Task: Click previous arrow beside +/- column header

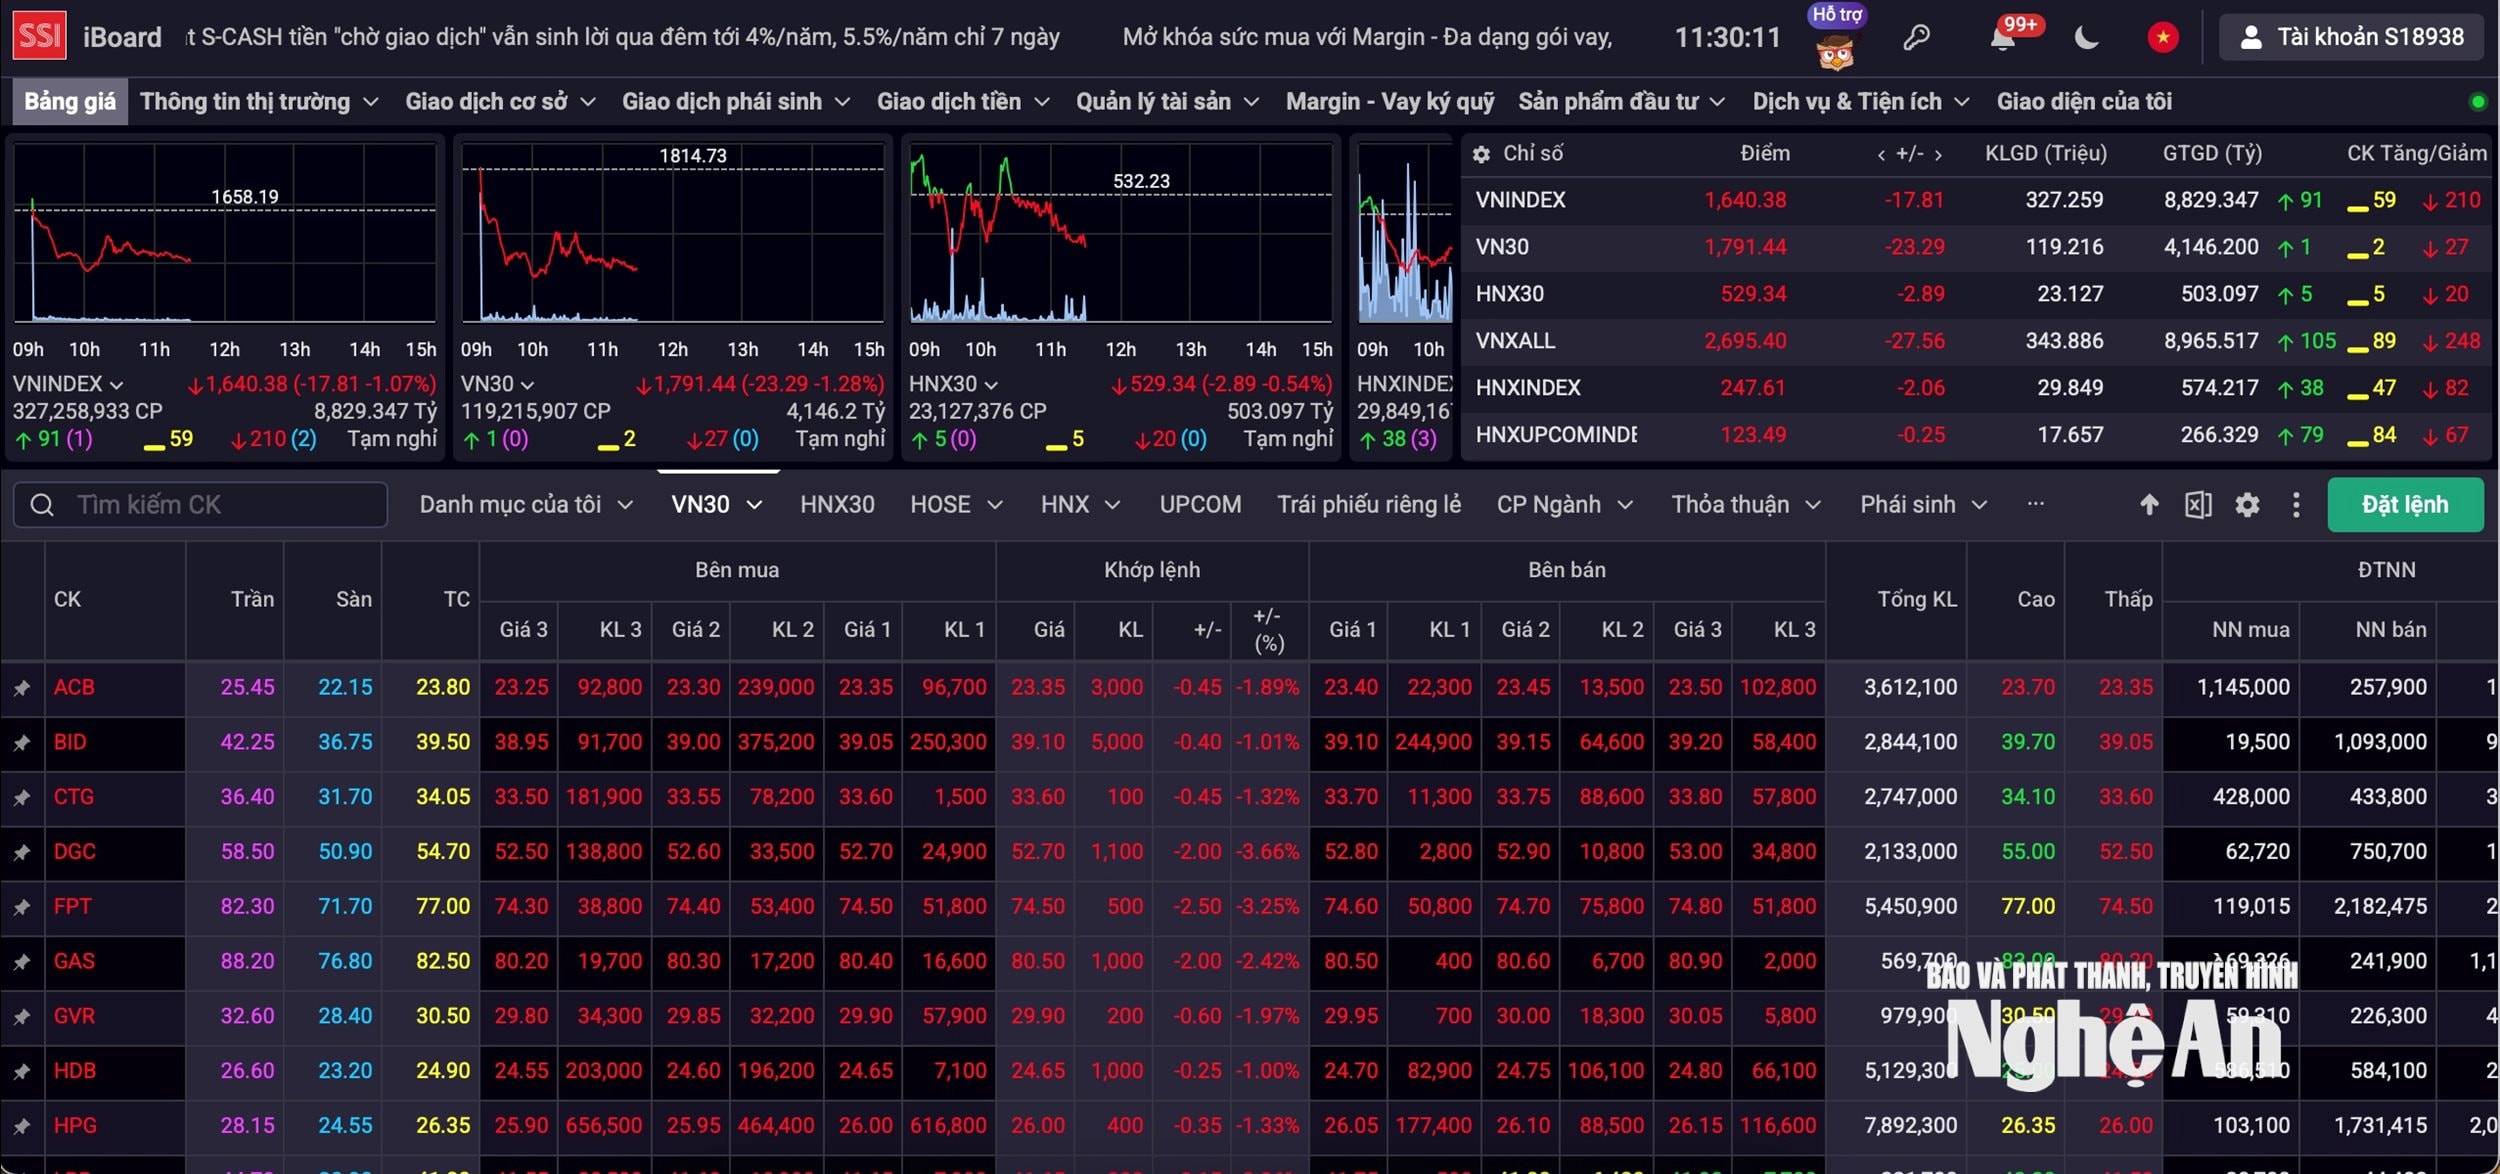Action: pyautogui.click(x=1881, y=155)
